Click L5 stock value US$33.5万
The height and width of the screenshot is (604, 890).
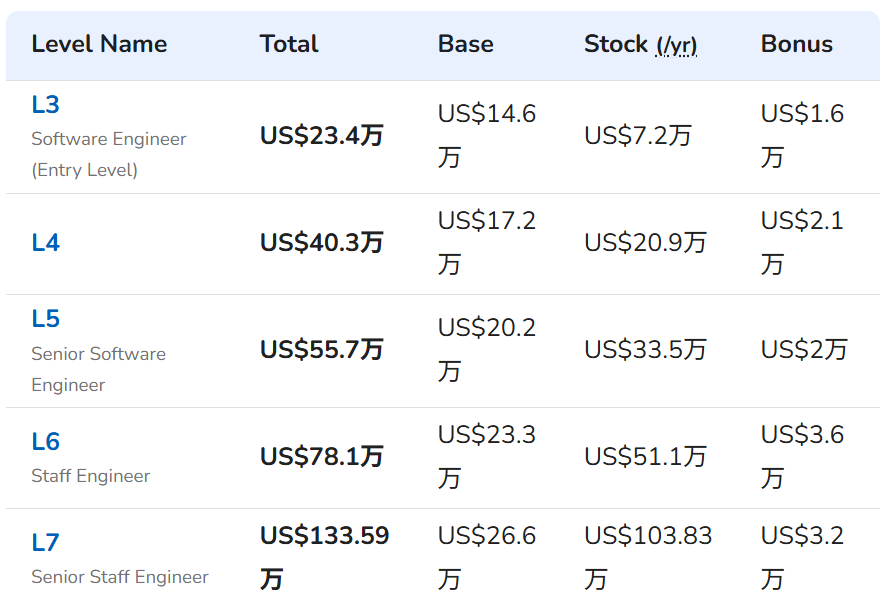click(645, 350)
